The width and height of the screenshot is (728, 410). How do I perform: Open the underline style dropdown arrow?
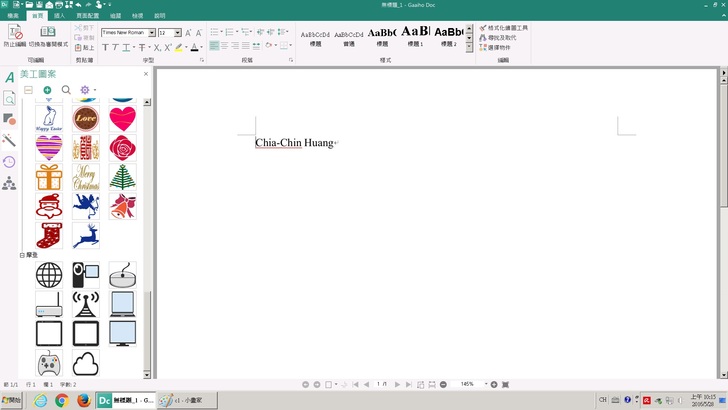click(134, 47)
